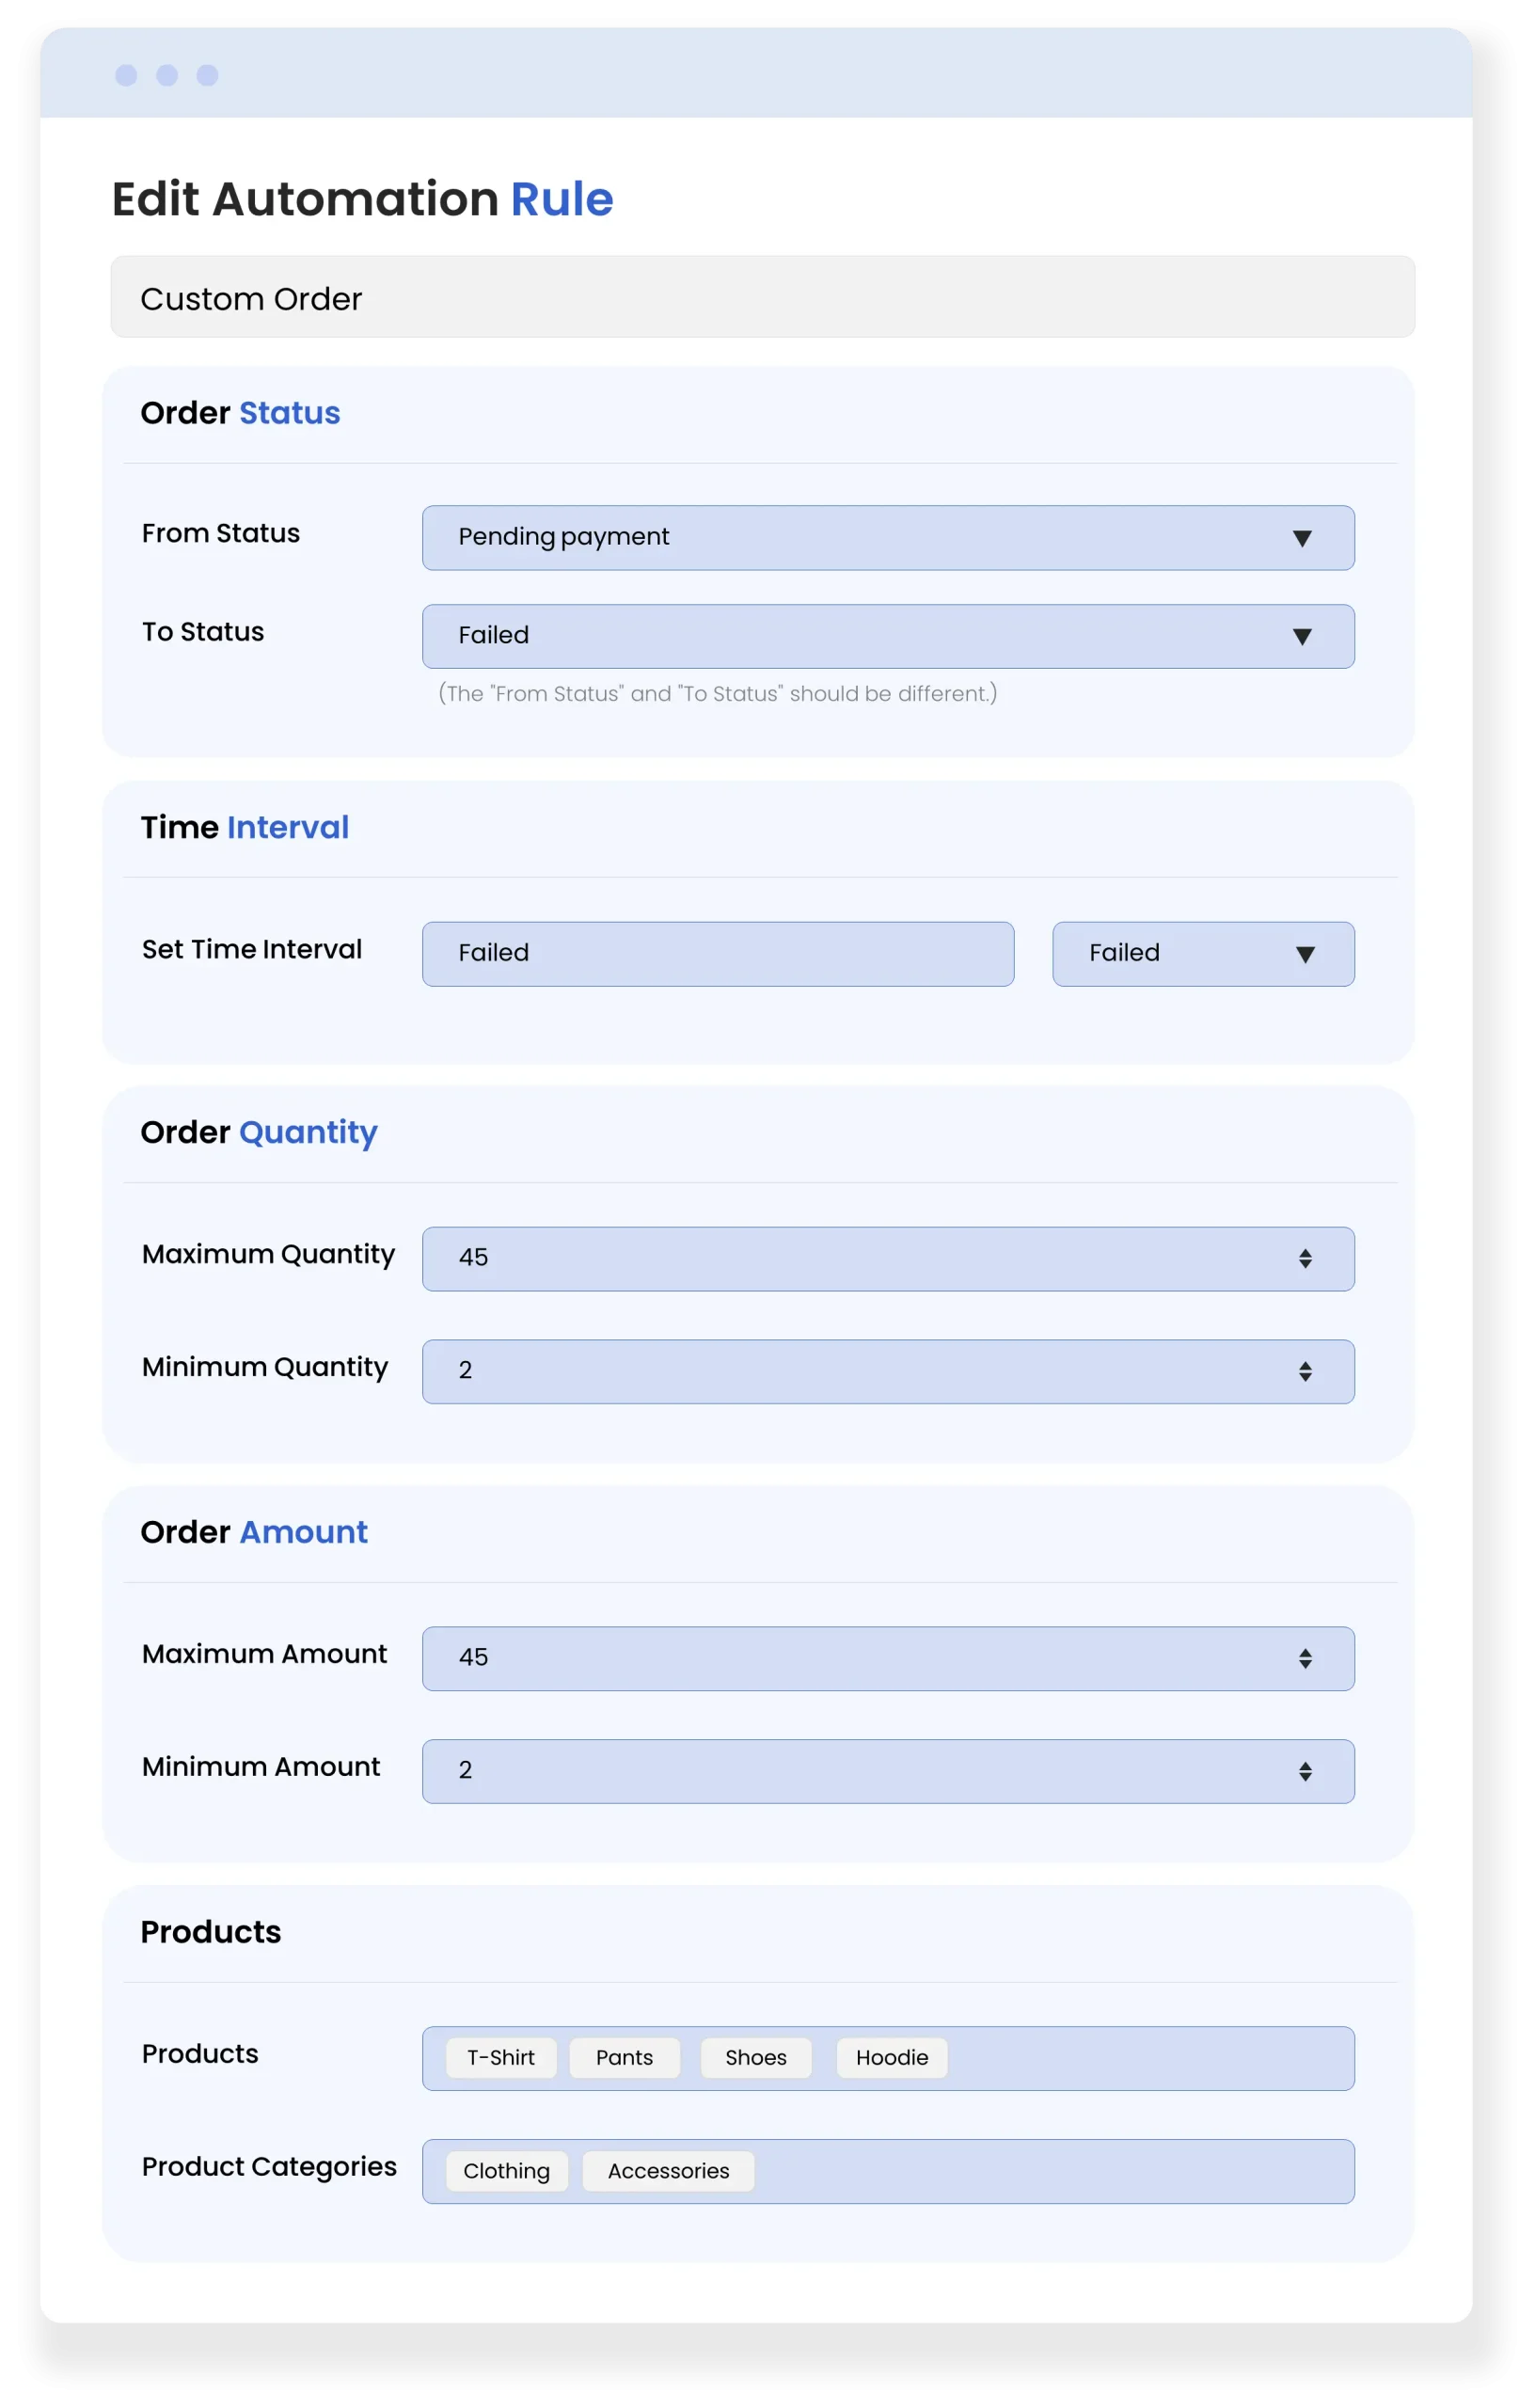Click the Maximum Amount stepper arrows

[1305, 1659]
